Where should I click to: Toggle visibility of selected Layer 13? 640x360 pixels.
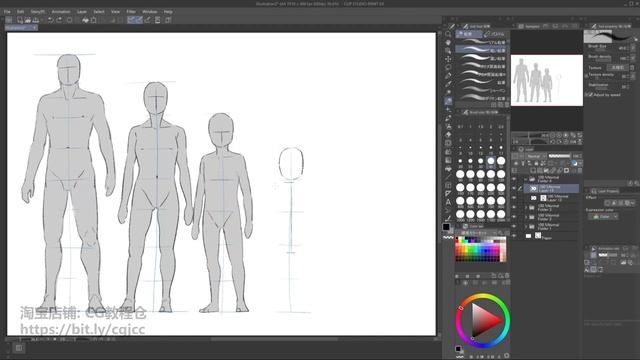(514, 188)
